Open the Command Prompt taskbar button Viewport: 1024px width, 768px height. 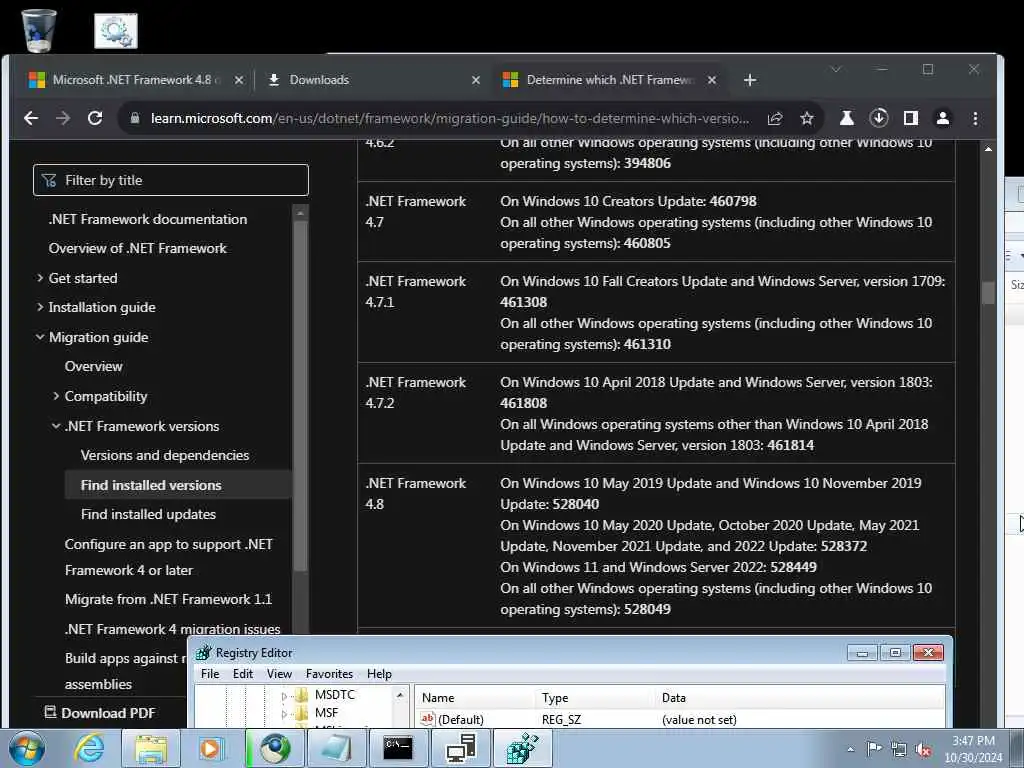tap(398, 748)
